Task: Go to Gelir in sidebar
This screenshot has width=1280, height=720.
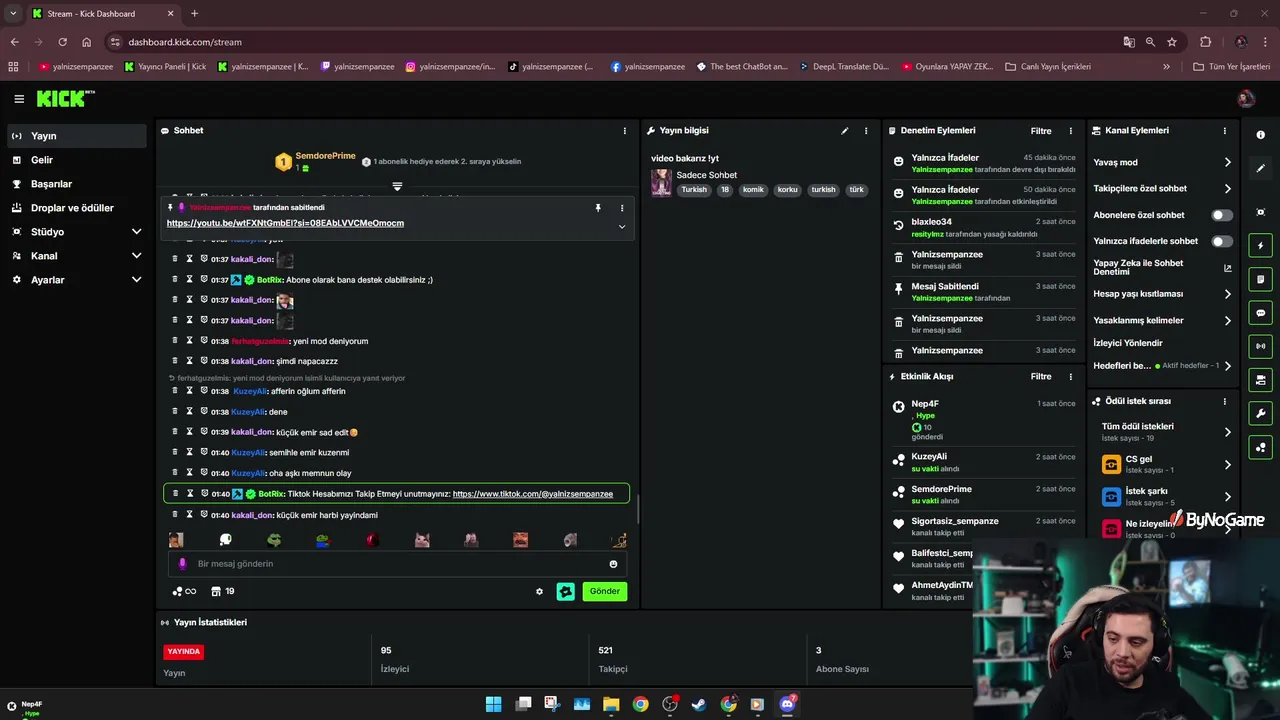Action: coord(78,160)
